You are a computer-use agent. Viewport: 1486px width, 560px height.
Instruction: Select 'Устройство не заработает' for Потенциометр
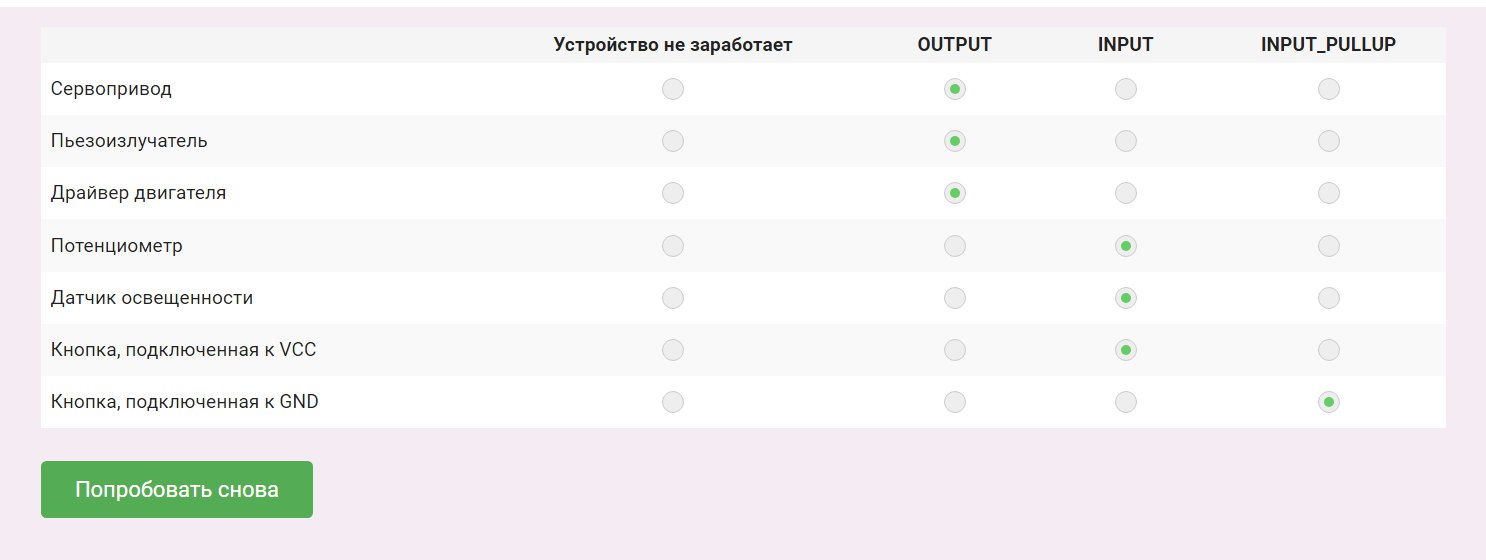point(673,245)
